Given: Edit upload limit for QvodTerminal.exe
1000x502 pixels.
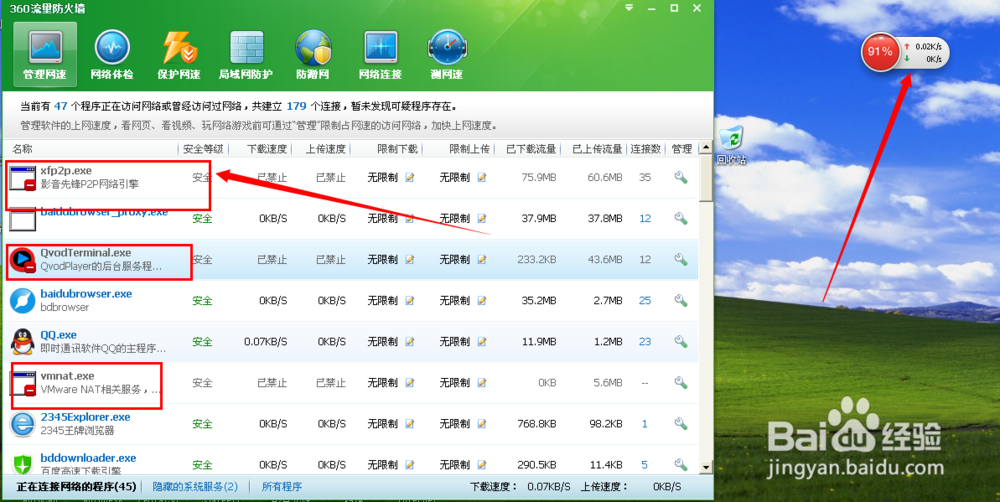Looking at the screenshot, I should tap(482, 260).
